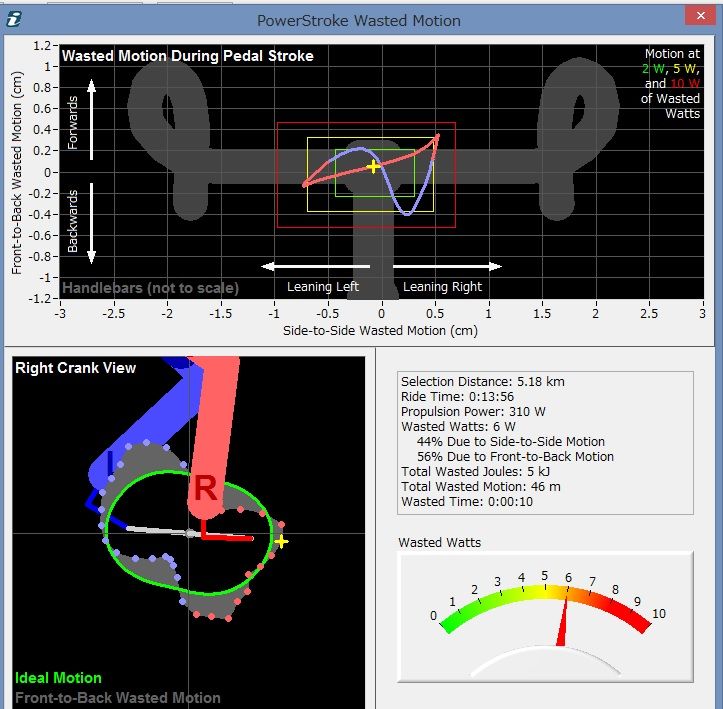The image size is (723, 709).
Task: Click the crank center pivot point
Action: [189, 533]
